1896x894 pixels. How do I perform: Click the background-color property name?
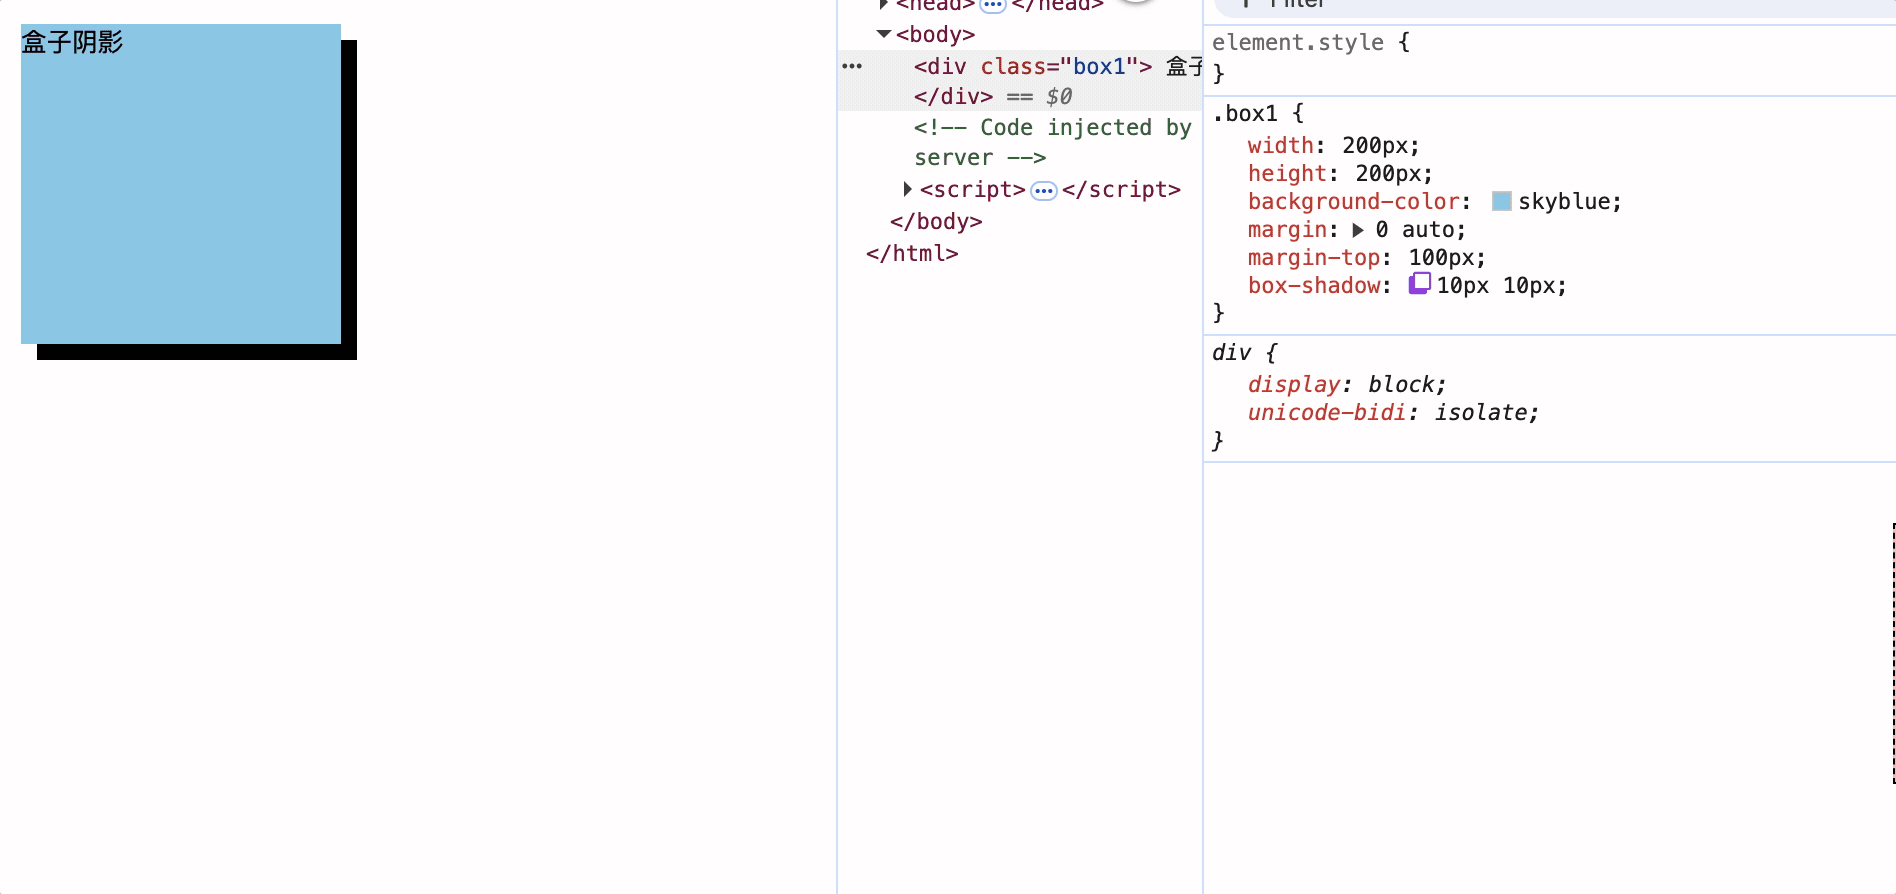pos(1354,201)
